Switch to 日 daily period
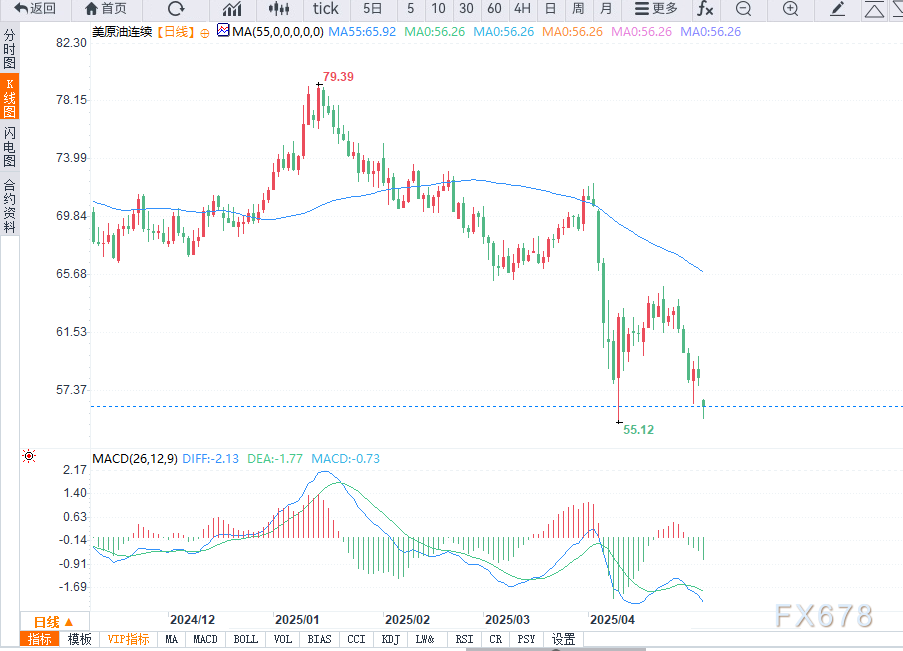The height and width of the screenshot is (651, 903). 551,9
